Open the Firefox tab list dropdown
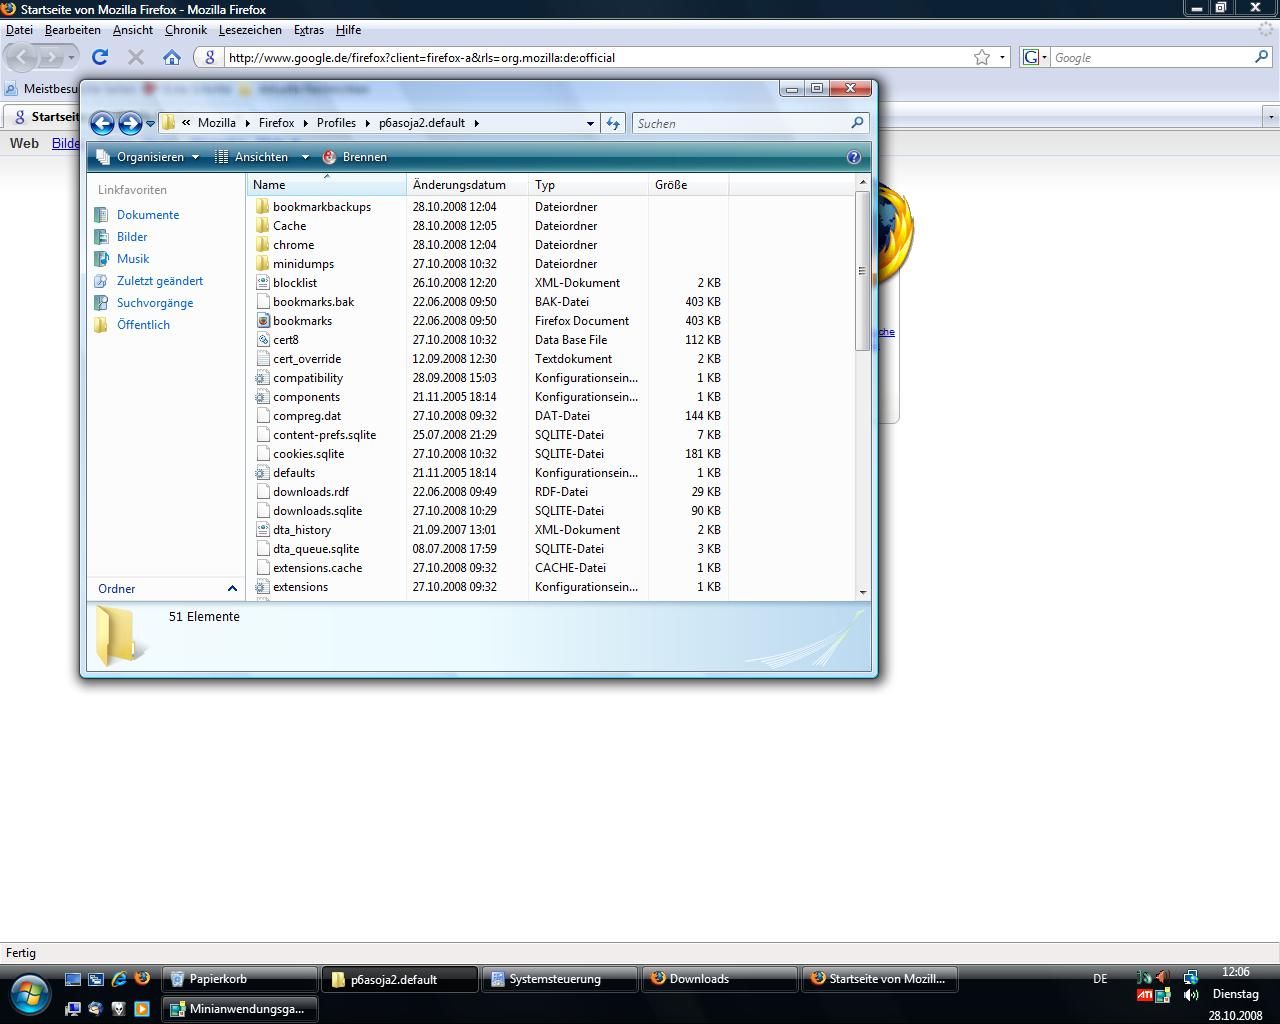1280x1024 pixels. (x=1271, y=117)
